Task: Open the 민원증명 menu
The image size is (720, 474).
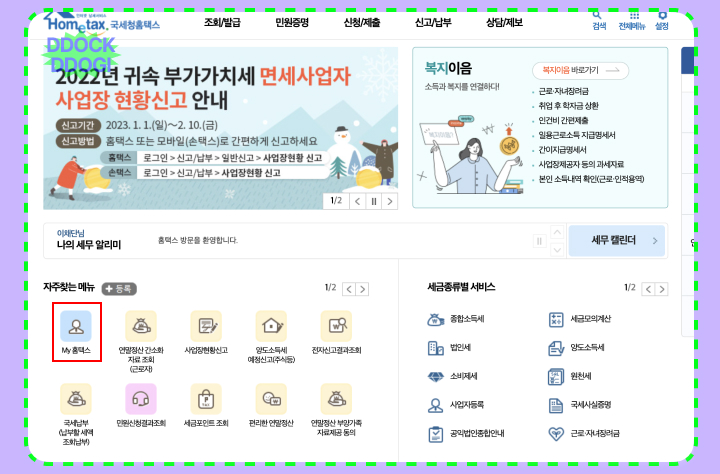Action: pyautogui.click(x=292, y=23)
